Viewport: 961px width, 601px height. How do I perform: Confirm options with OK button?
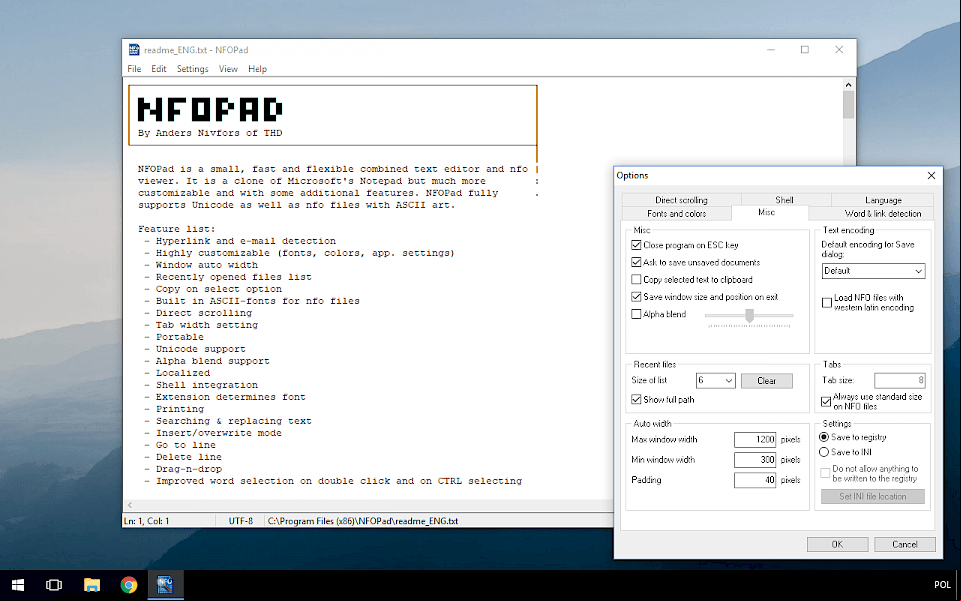coord(837,544)
